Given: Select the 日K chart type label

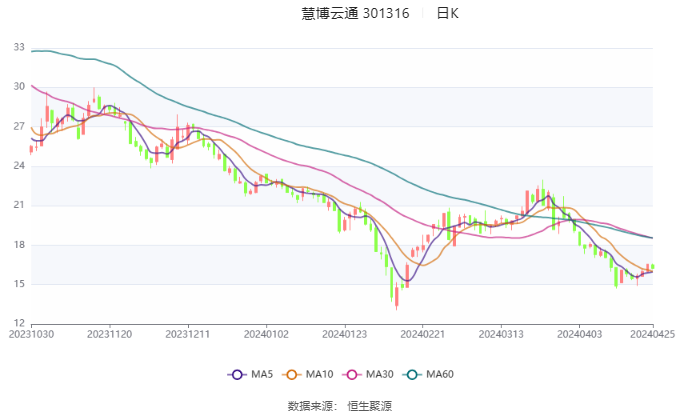Looking at the screenshot, I should tap(447, 14).
